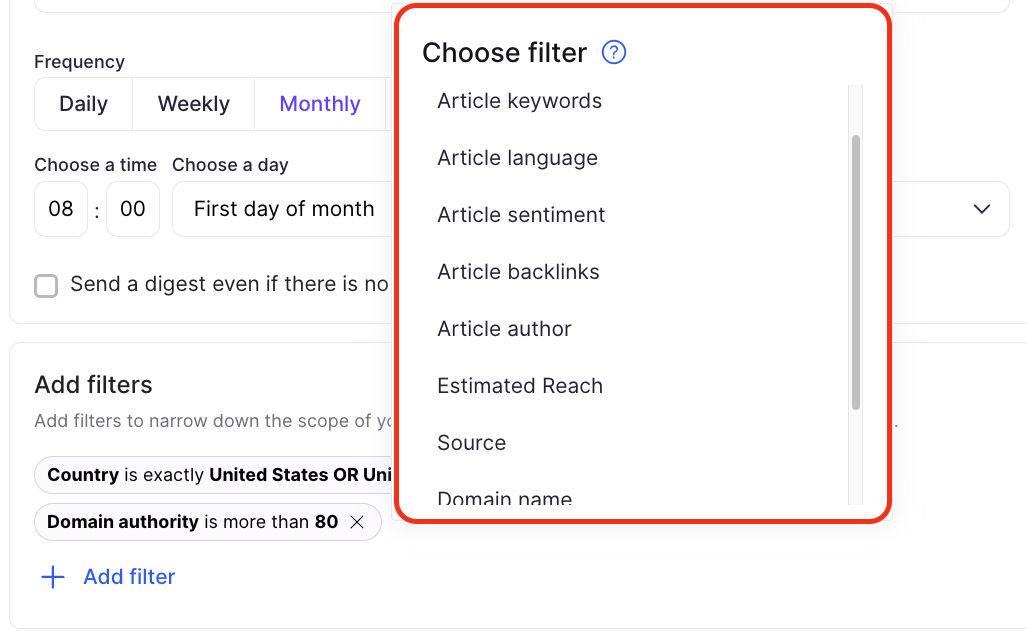
Task: Open the First day of month selector
Action: pos(284,209)
